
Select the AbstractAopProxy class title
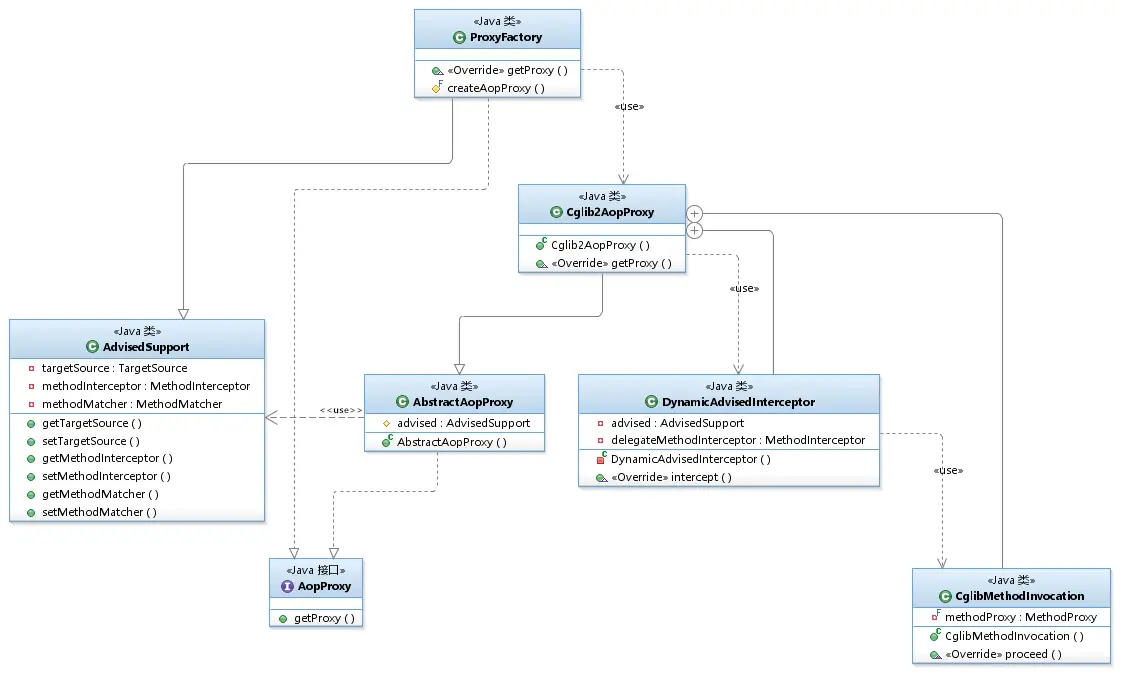point(463,402)
